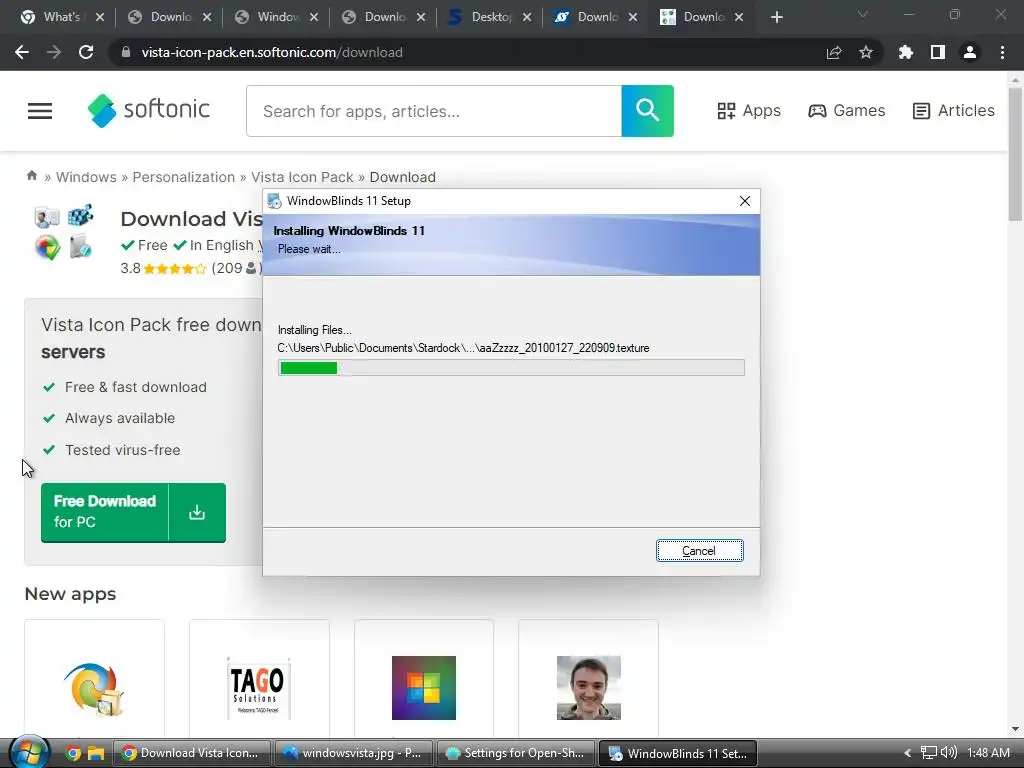Close the WindowBlinds 11 Setup dialog
Viewport: 1024px width, 768px height.
tap(744, 201)
